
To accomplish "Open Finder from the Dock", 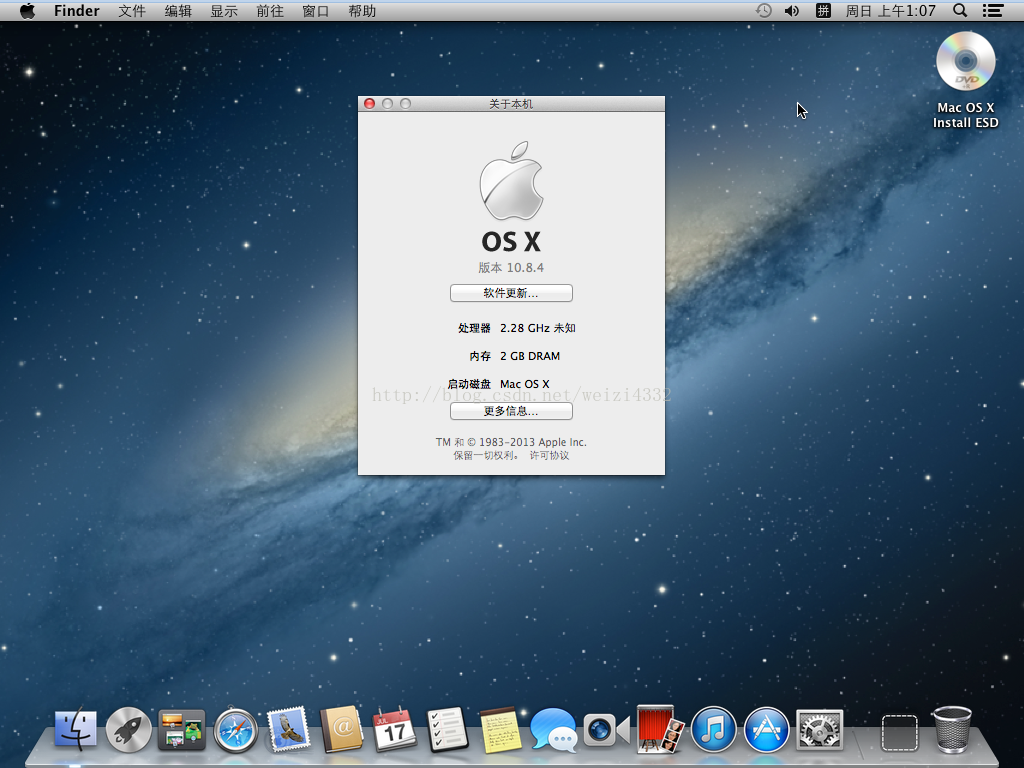I will click(x=76, y=729).
